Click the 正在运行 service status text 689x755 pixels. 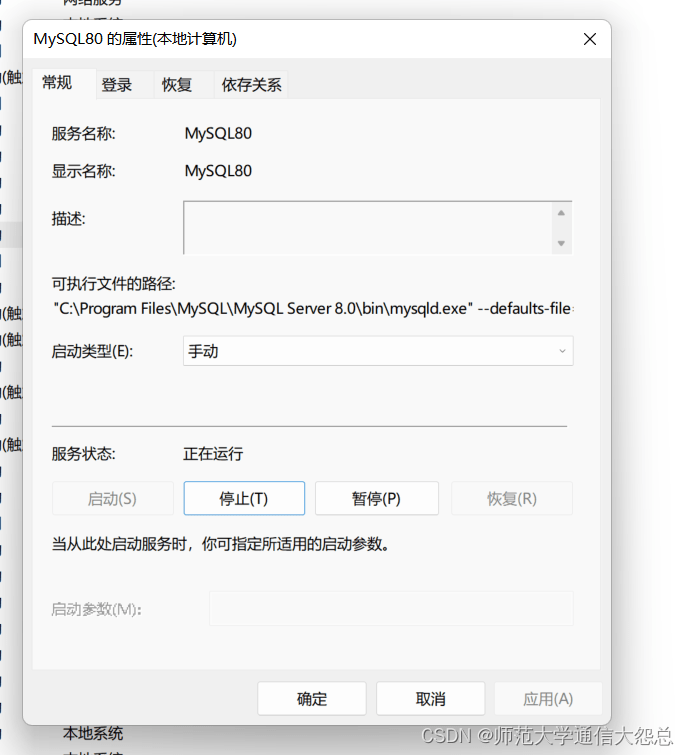click(213, 454)
